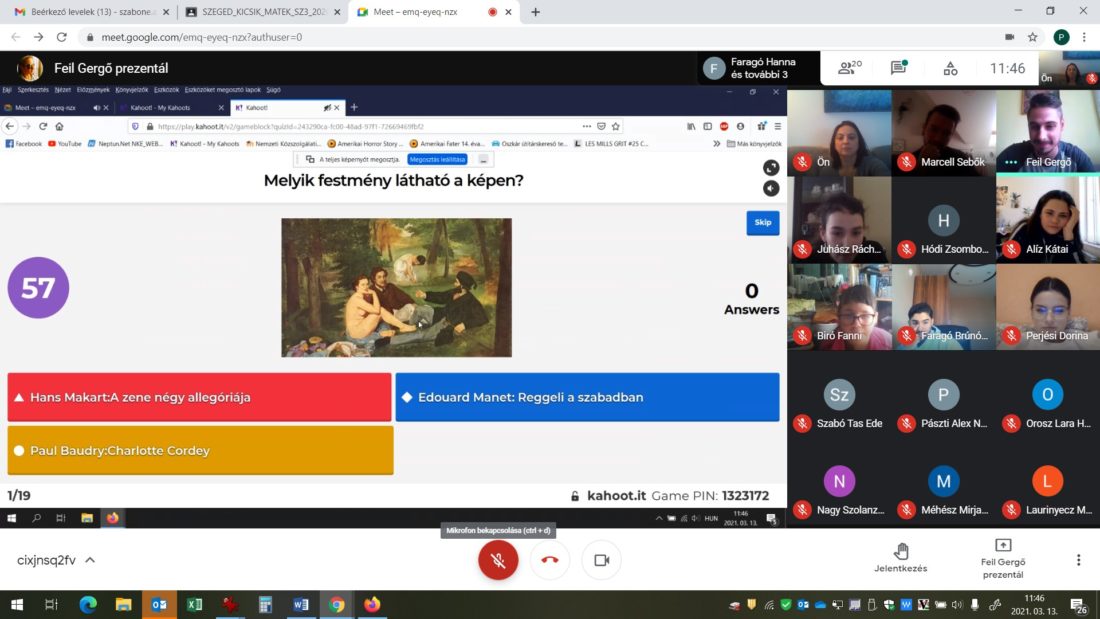Select Edouard Manet: Reggeli a szabadban answer
Image resolution: width=1100 pixels, height=619 pixels.
(587, 397)
